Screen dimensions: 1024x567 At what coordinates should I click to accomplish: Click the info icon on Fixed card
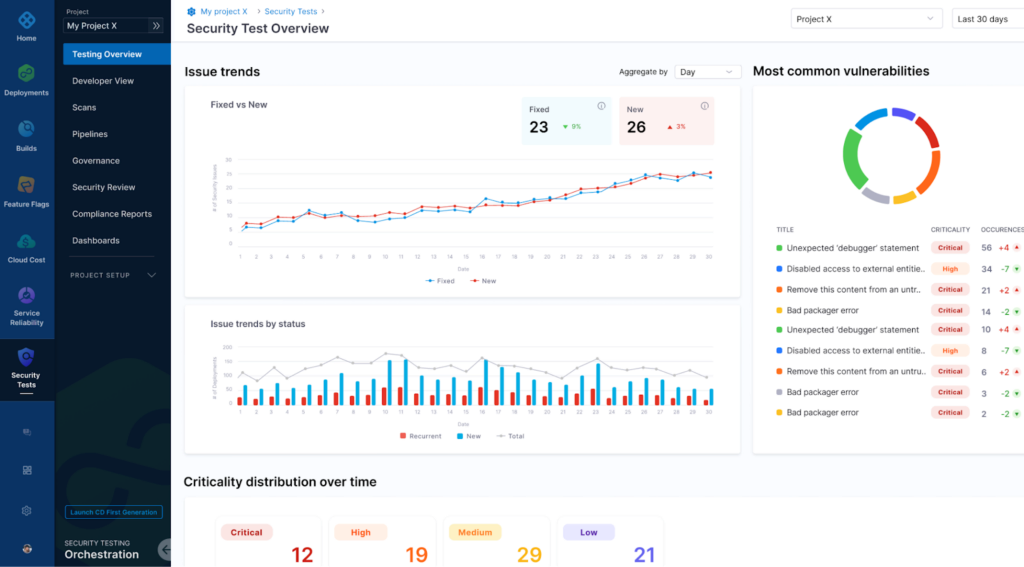(x=601, y=106)
